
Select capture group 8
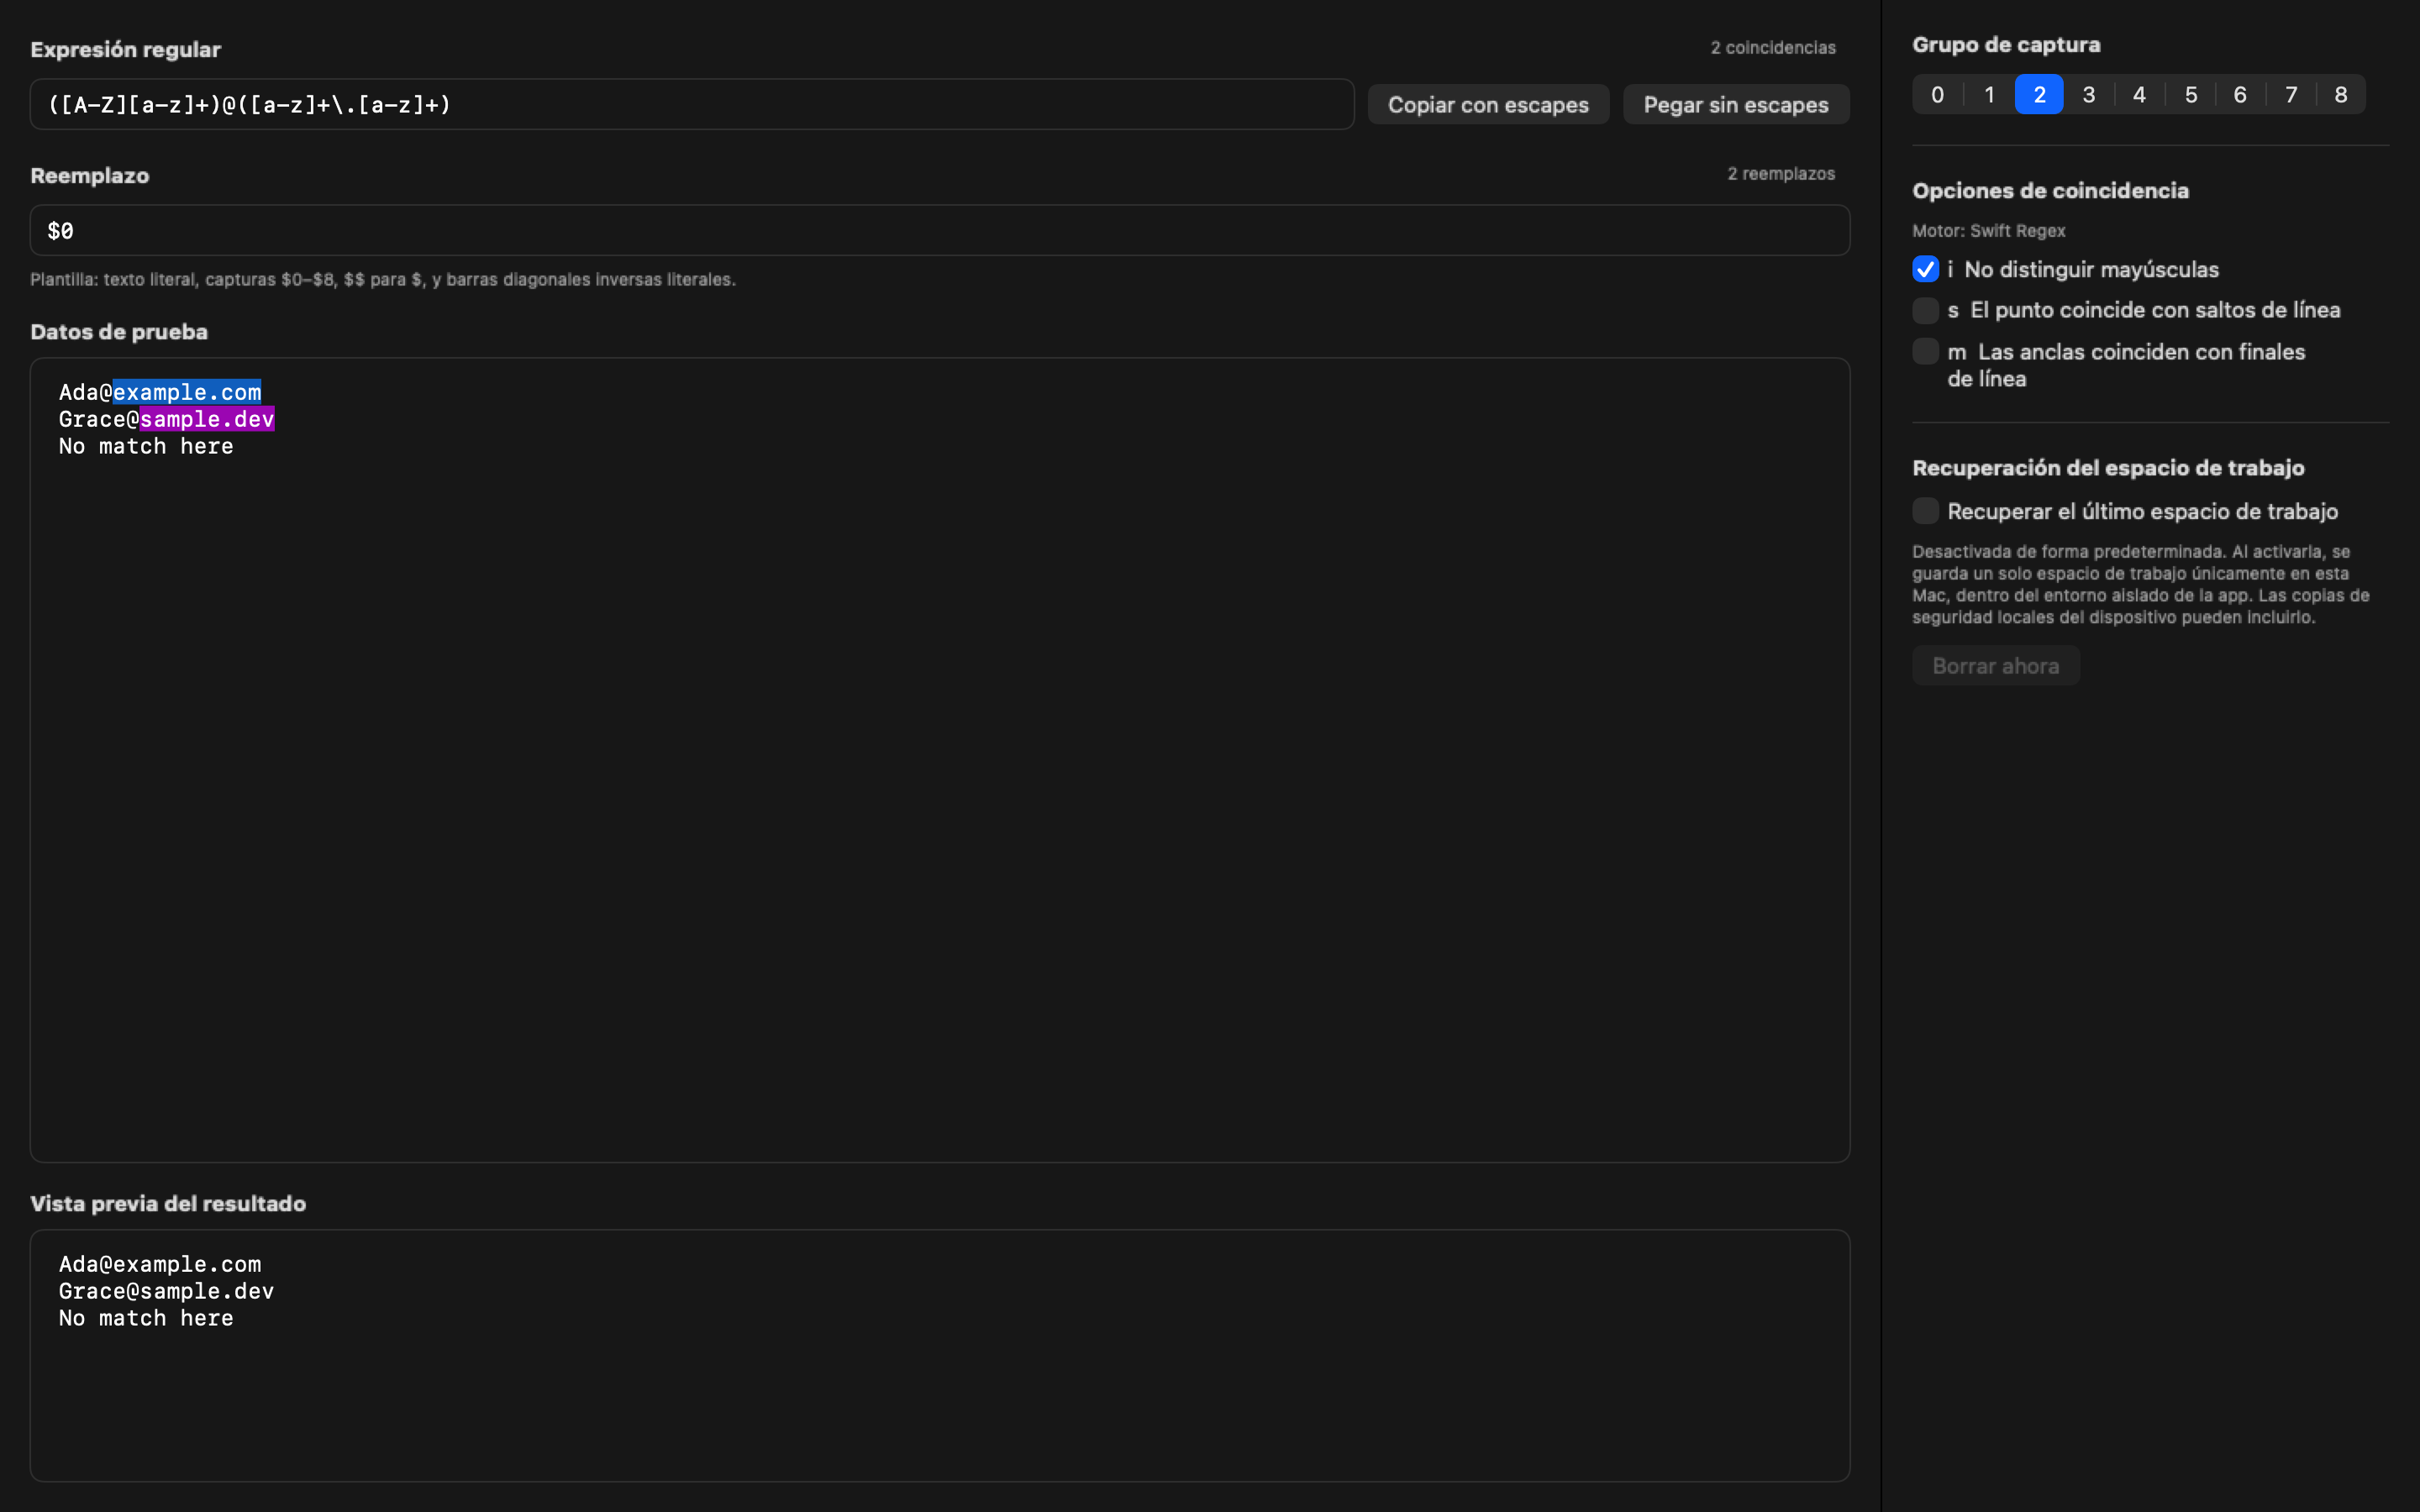click(2341, 95)
